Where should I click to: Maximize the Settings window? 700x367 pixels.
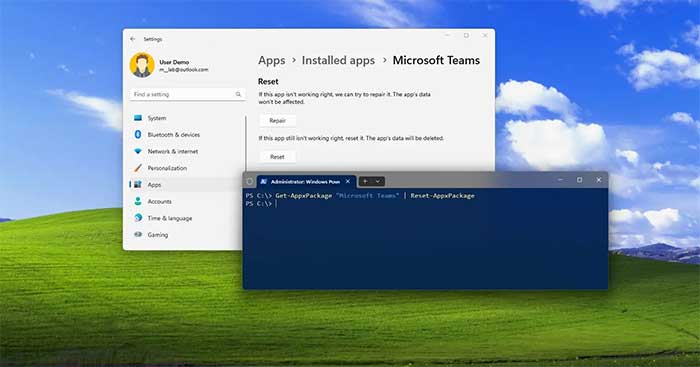[466, 35]
